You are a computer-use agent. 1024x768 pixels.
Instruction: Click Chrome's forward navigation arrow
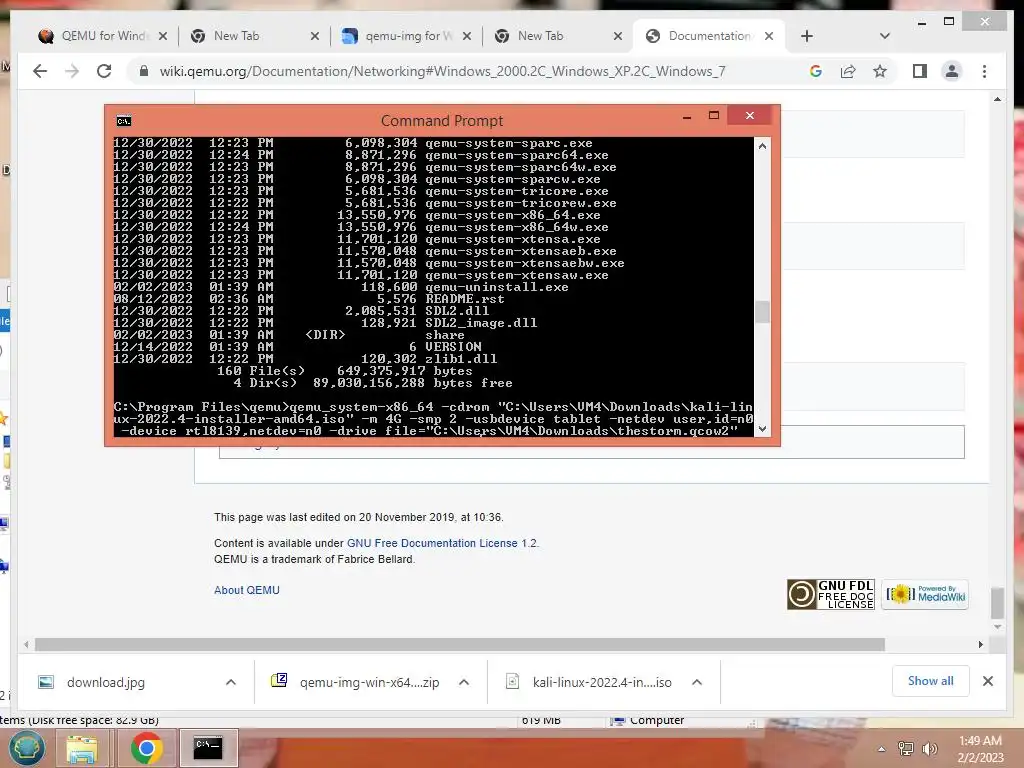click(72, 71)
